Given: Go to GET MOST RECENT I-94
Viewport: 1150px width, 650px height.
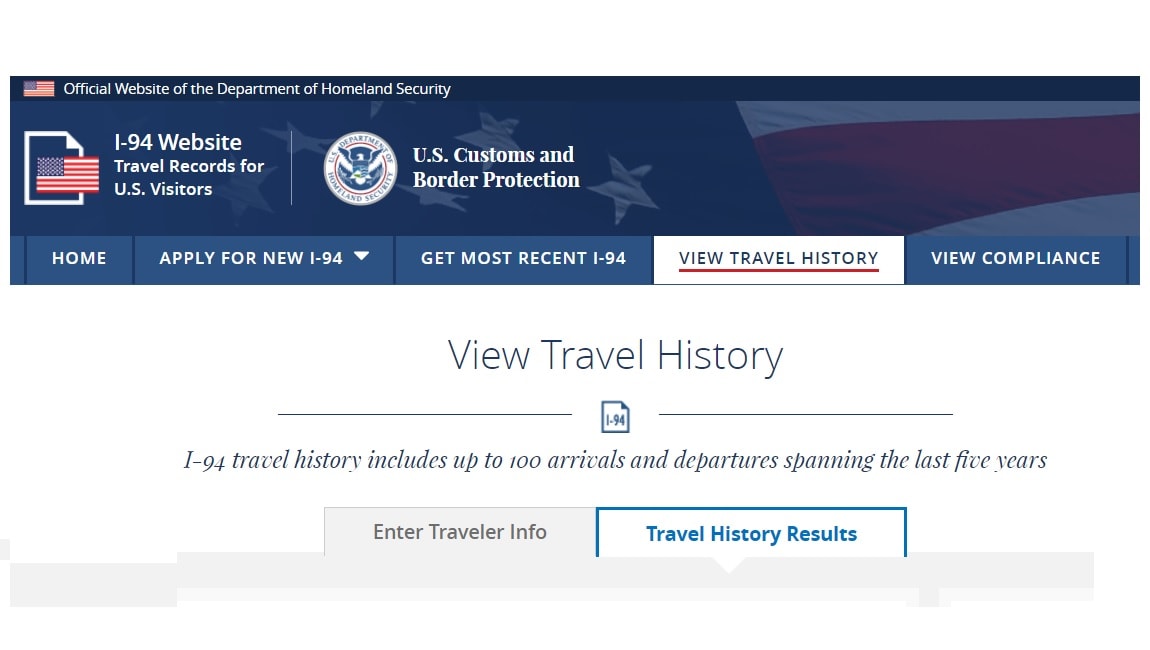Looking at the screenshot, I should [524, 259].
